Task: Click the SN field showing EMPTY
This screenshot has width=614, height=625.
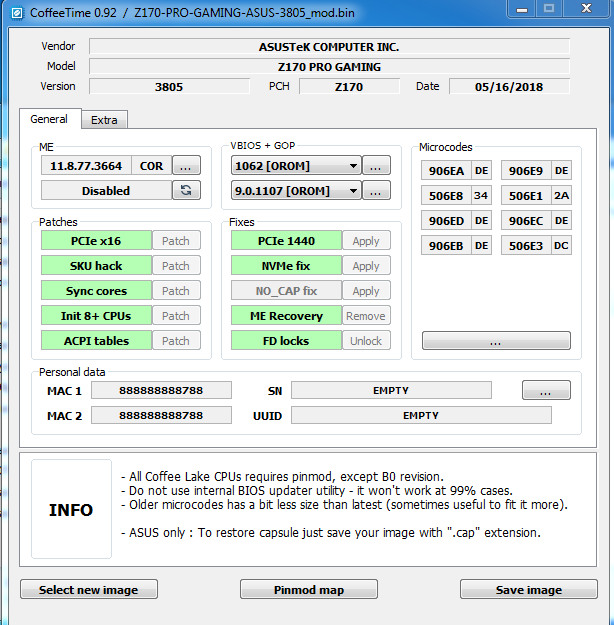Action: tap(391, 390)
